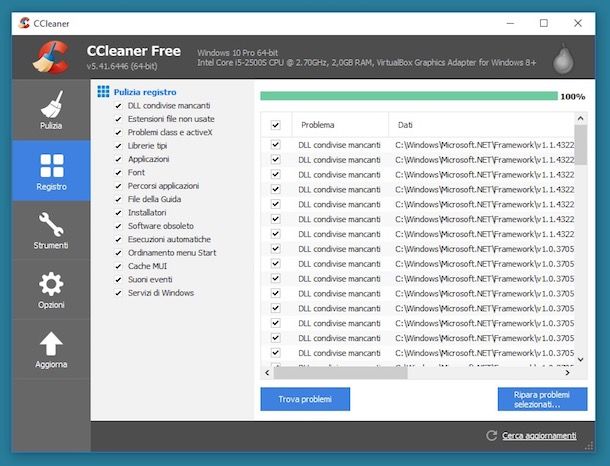This screenshot has width=610, height=466.
Task: Click vertical scrollbar thumb
Action: point(580,145)
